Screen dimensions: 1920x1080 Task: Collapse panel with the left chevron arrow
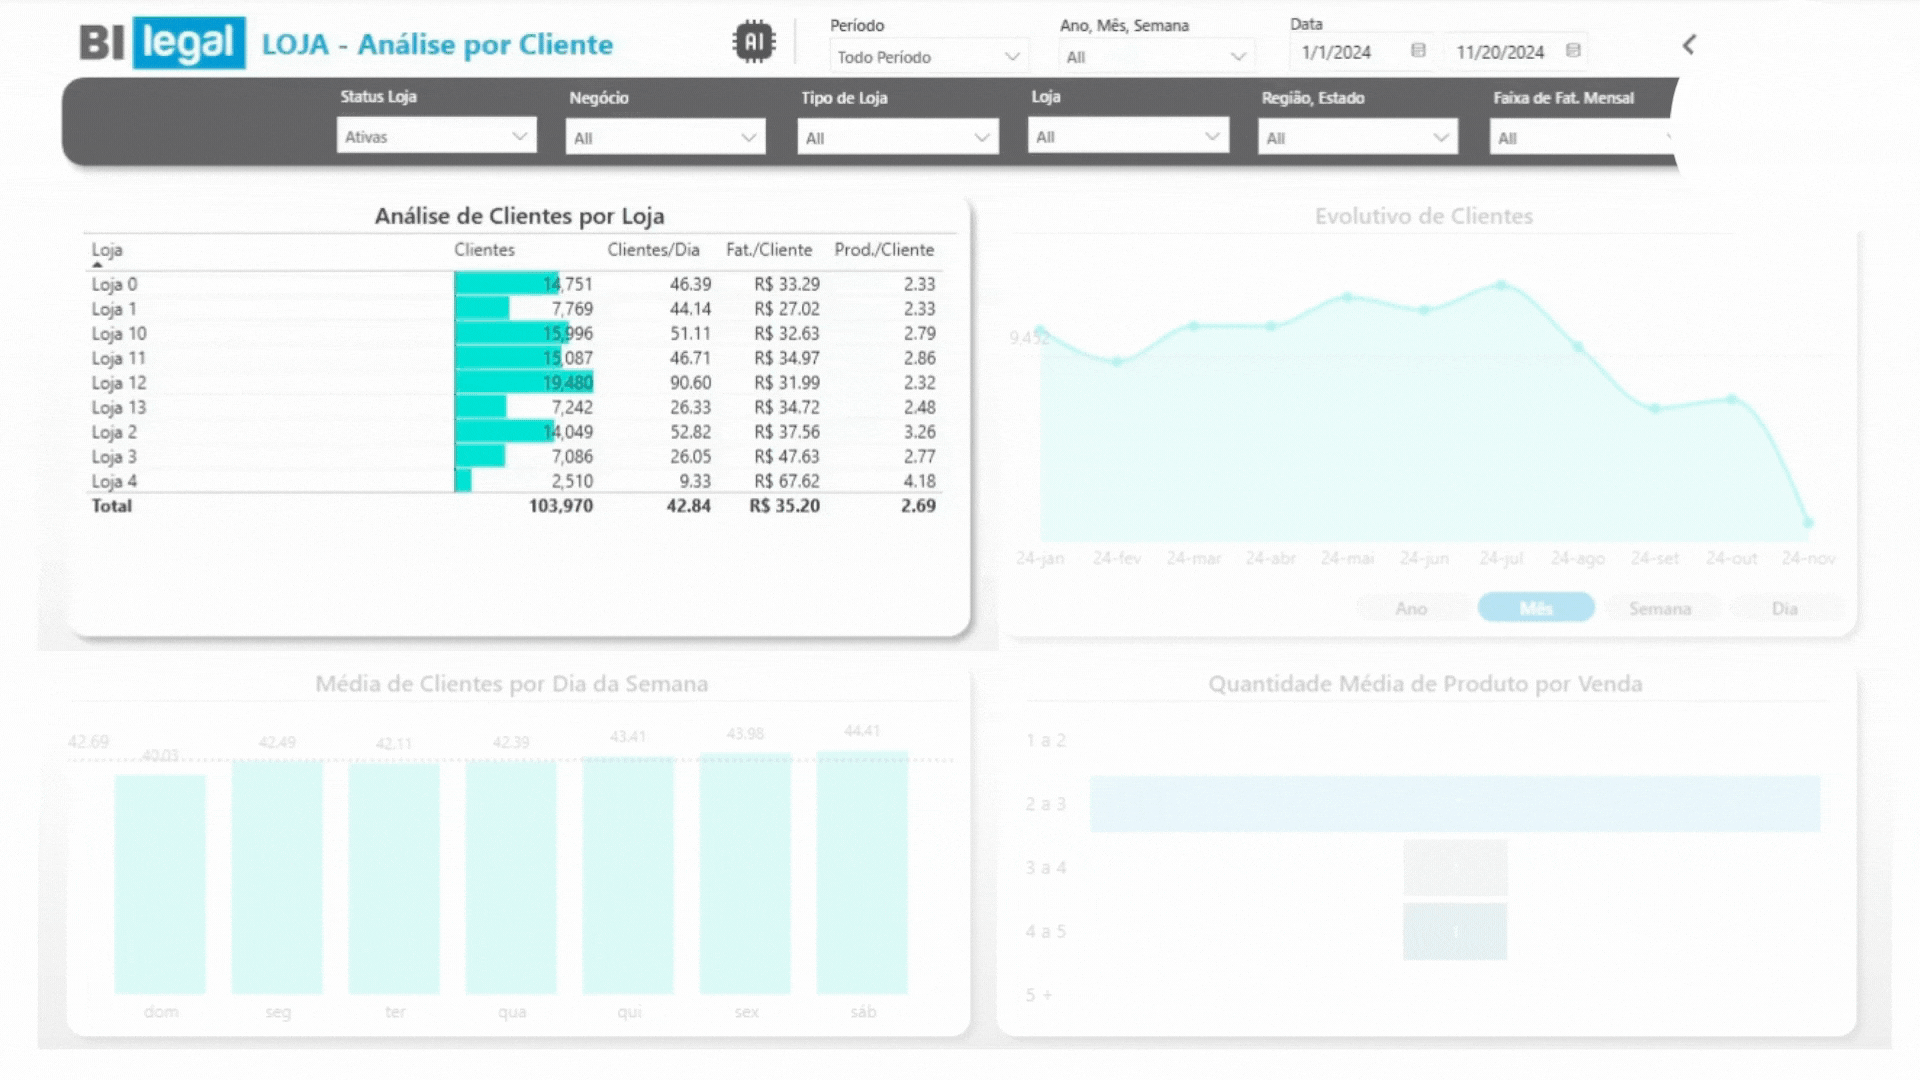click(1689, 45)
